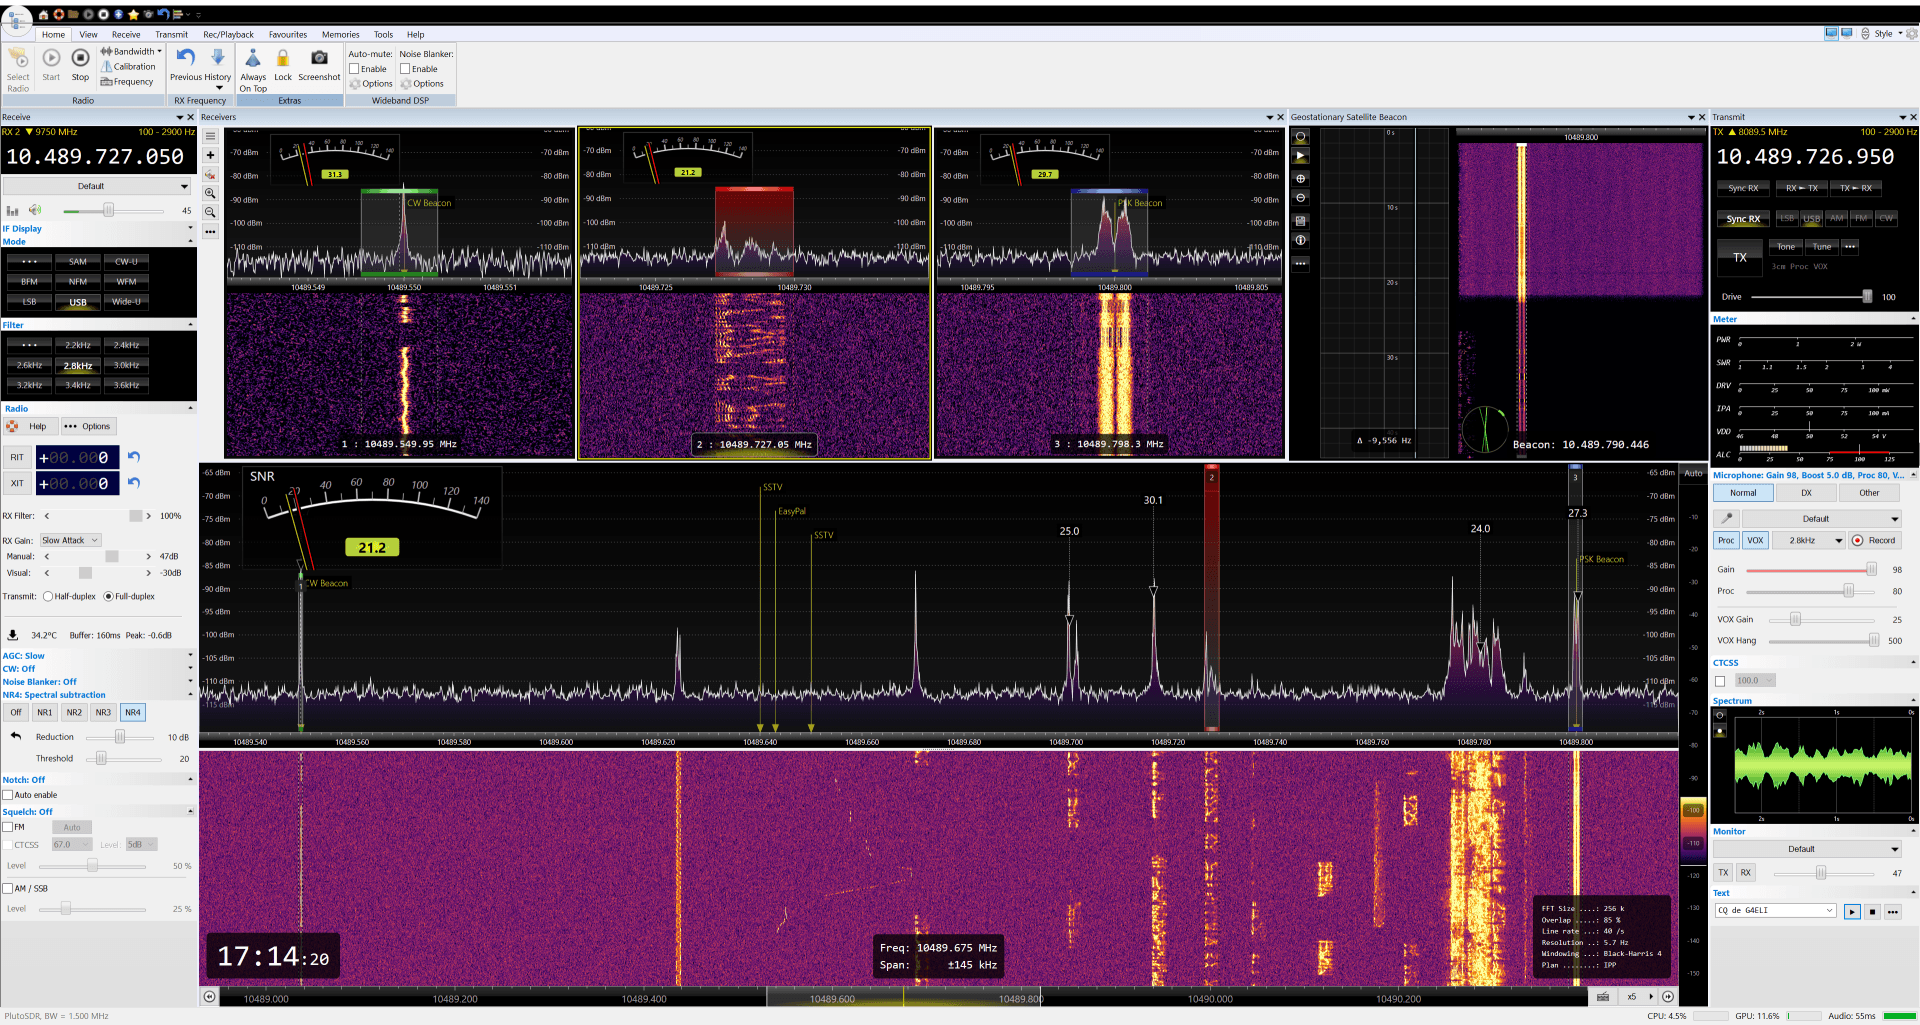Image resolution: width=1920 pixels, height=1025 pixels.
Task: Click the Lock padlock icon
Action: (283, 59)
